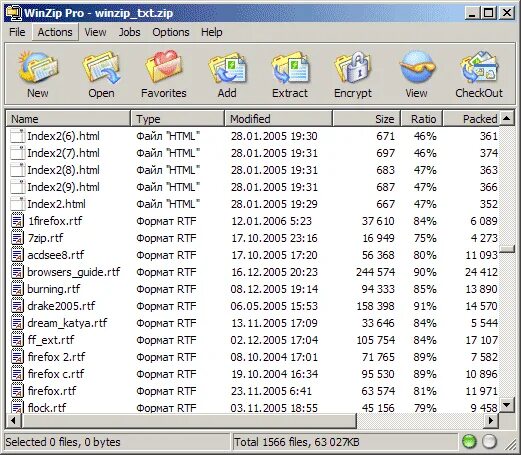Click the Extract toolbar icon
This screenshot has height=455, width=521.
click(290, 67)
